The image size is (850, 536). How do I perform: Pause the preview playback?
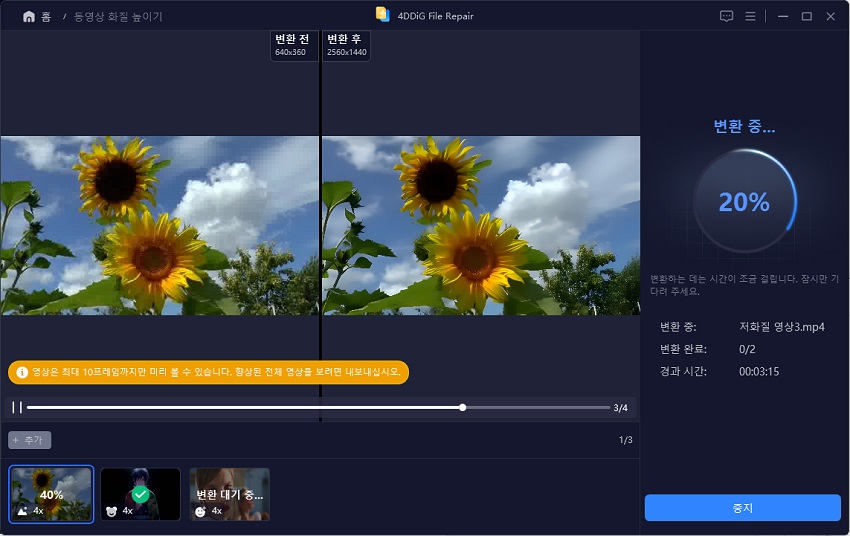(17, 407)
